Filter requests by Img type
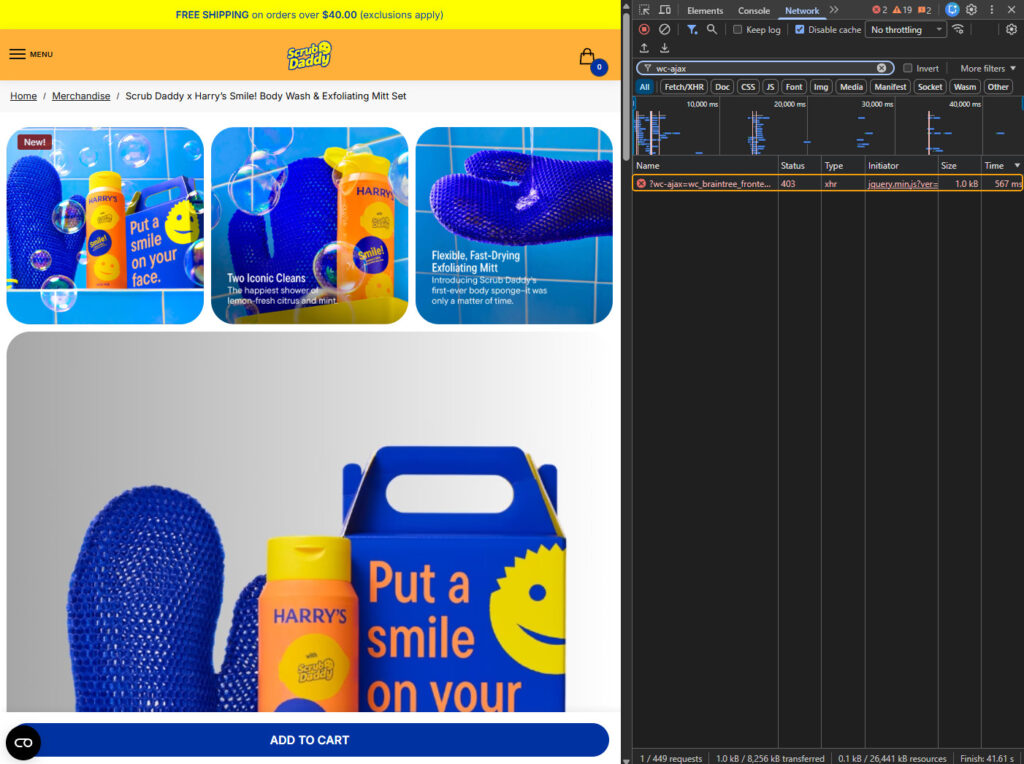1024x764 pixels. pyautogui.click(x=821, y=87)
